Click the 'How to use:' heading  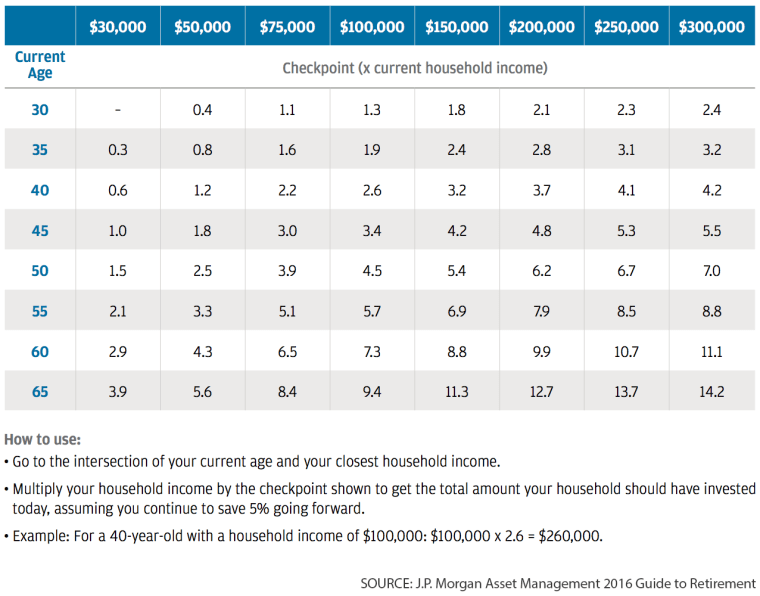(43, 439)
